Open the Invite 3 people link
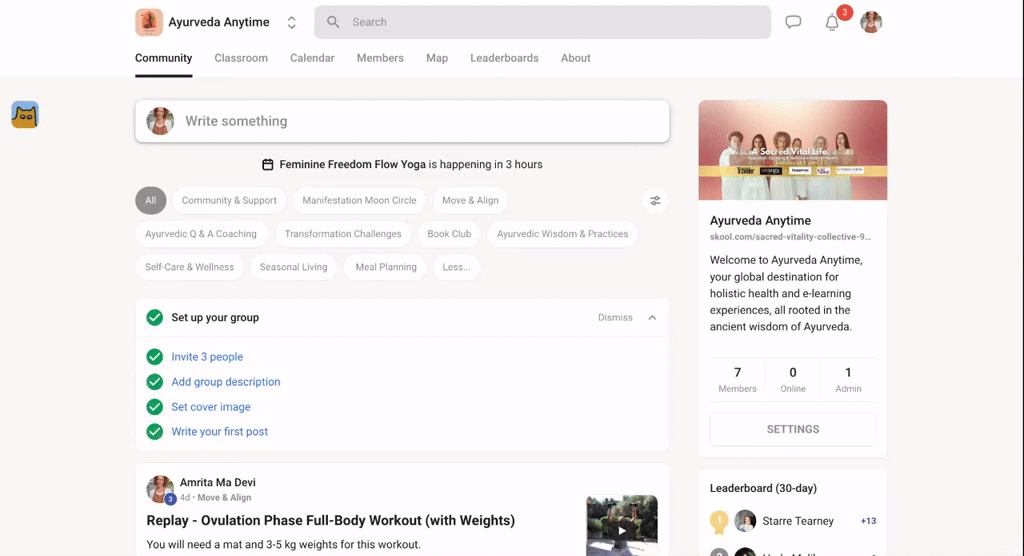The height and width of the screenshot is (556, 1024). [207, 357]
